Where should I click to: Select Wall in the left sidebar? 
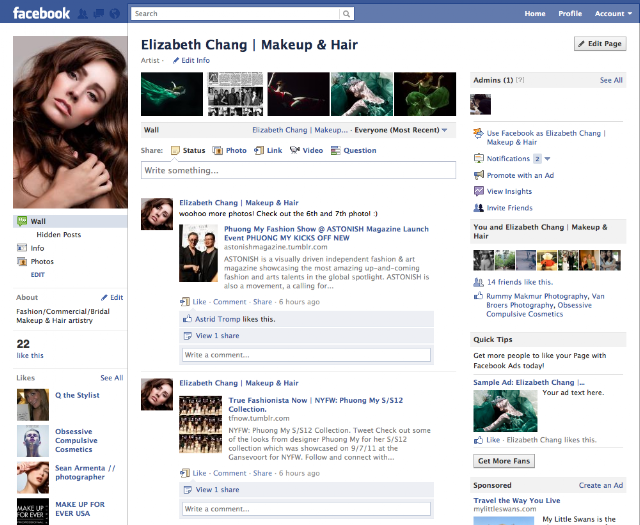point(70,221)
